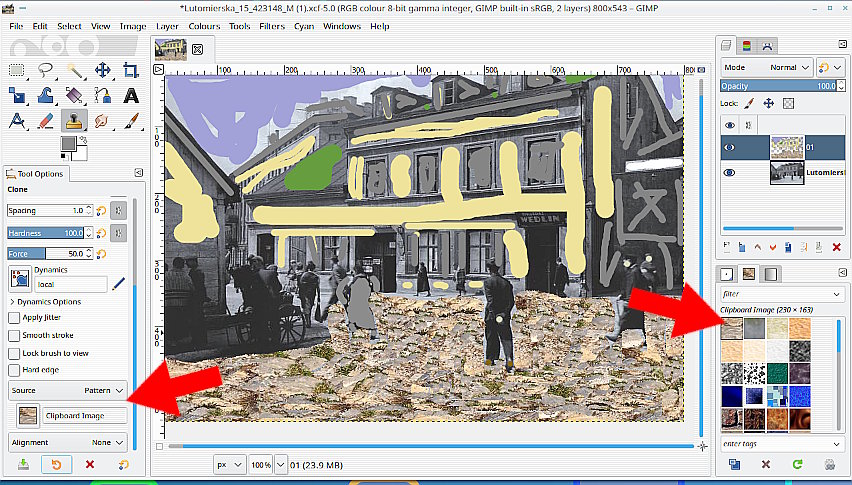Select the Measure compass tool
852x485 pixels.
[x=17, y=121]
